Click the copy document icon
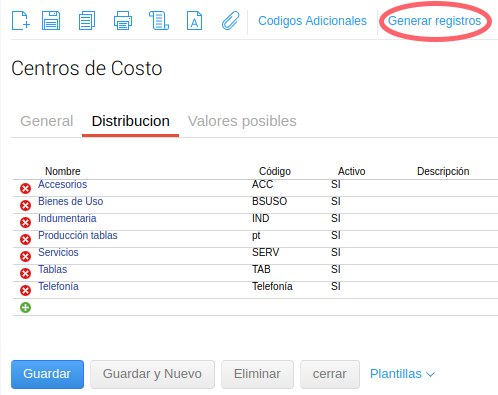Image resolution: width=498 pixels, height=395 pixels. tap(87, 21)
